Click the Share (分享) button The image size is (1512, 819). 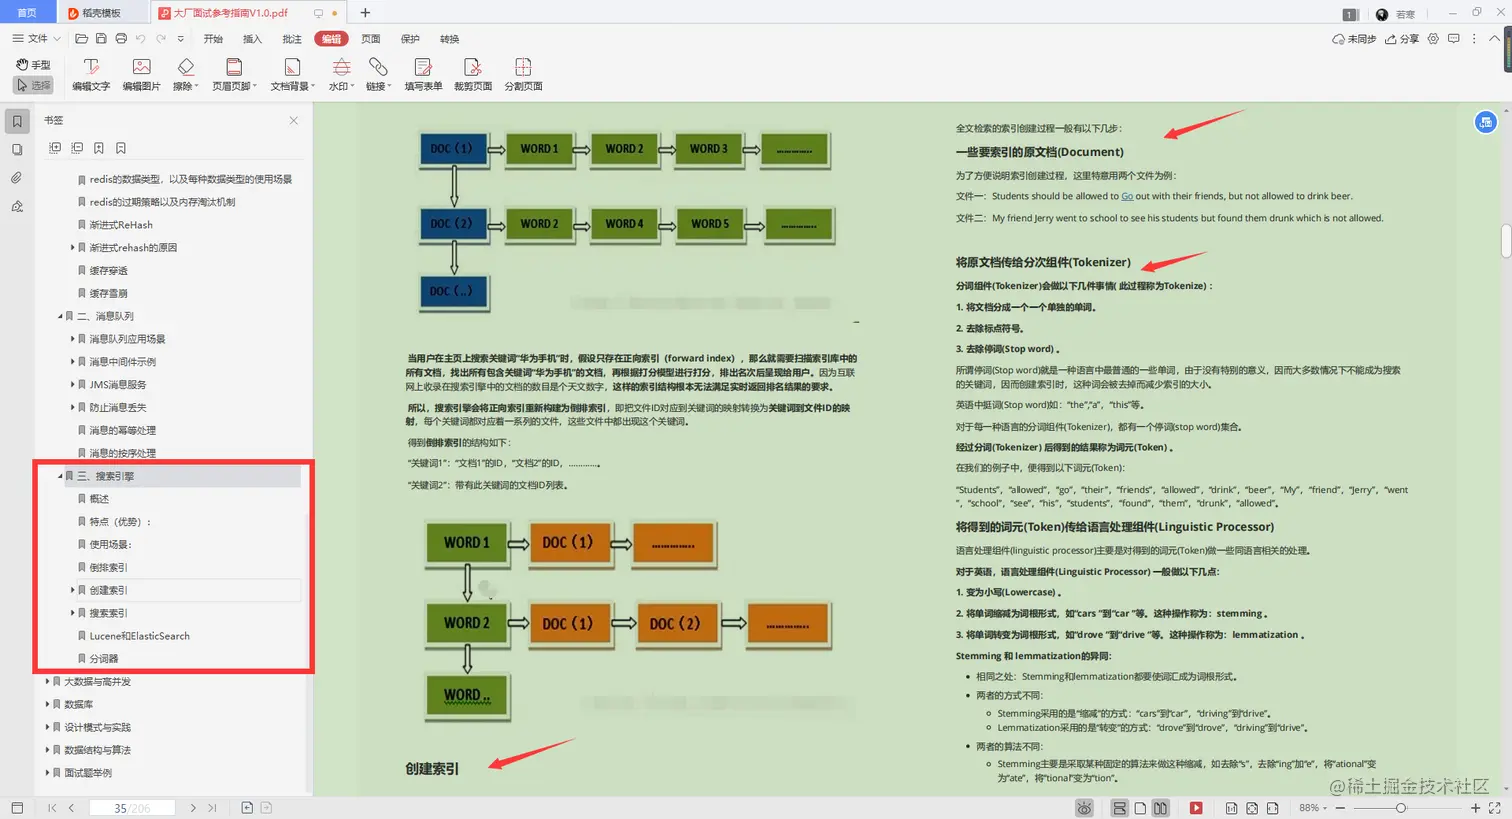coord(1402,39)
